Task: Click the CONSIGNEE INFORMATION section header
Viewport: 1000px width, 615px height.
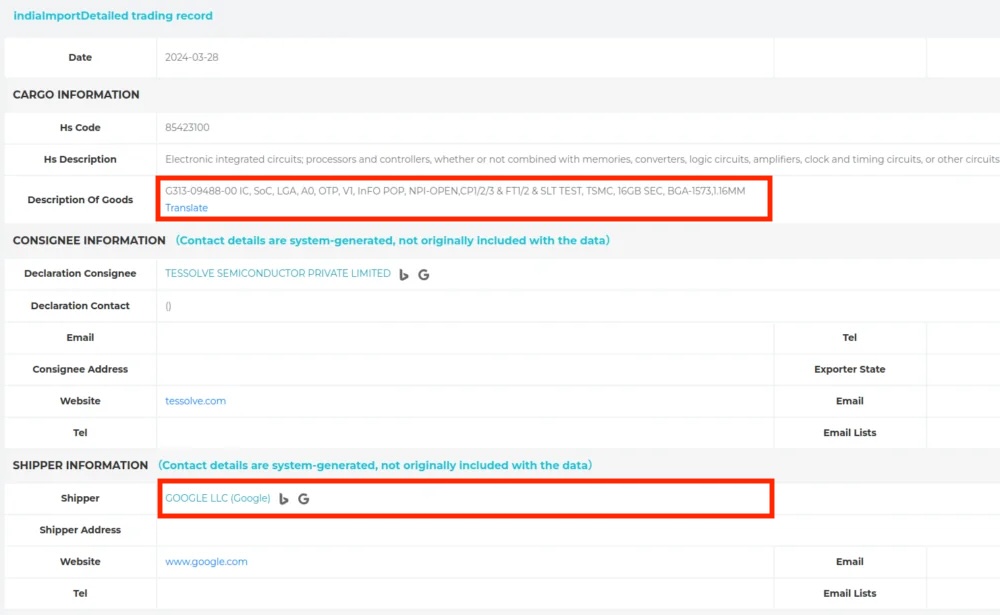Action: (89, 241)
